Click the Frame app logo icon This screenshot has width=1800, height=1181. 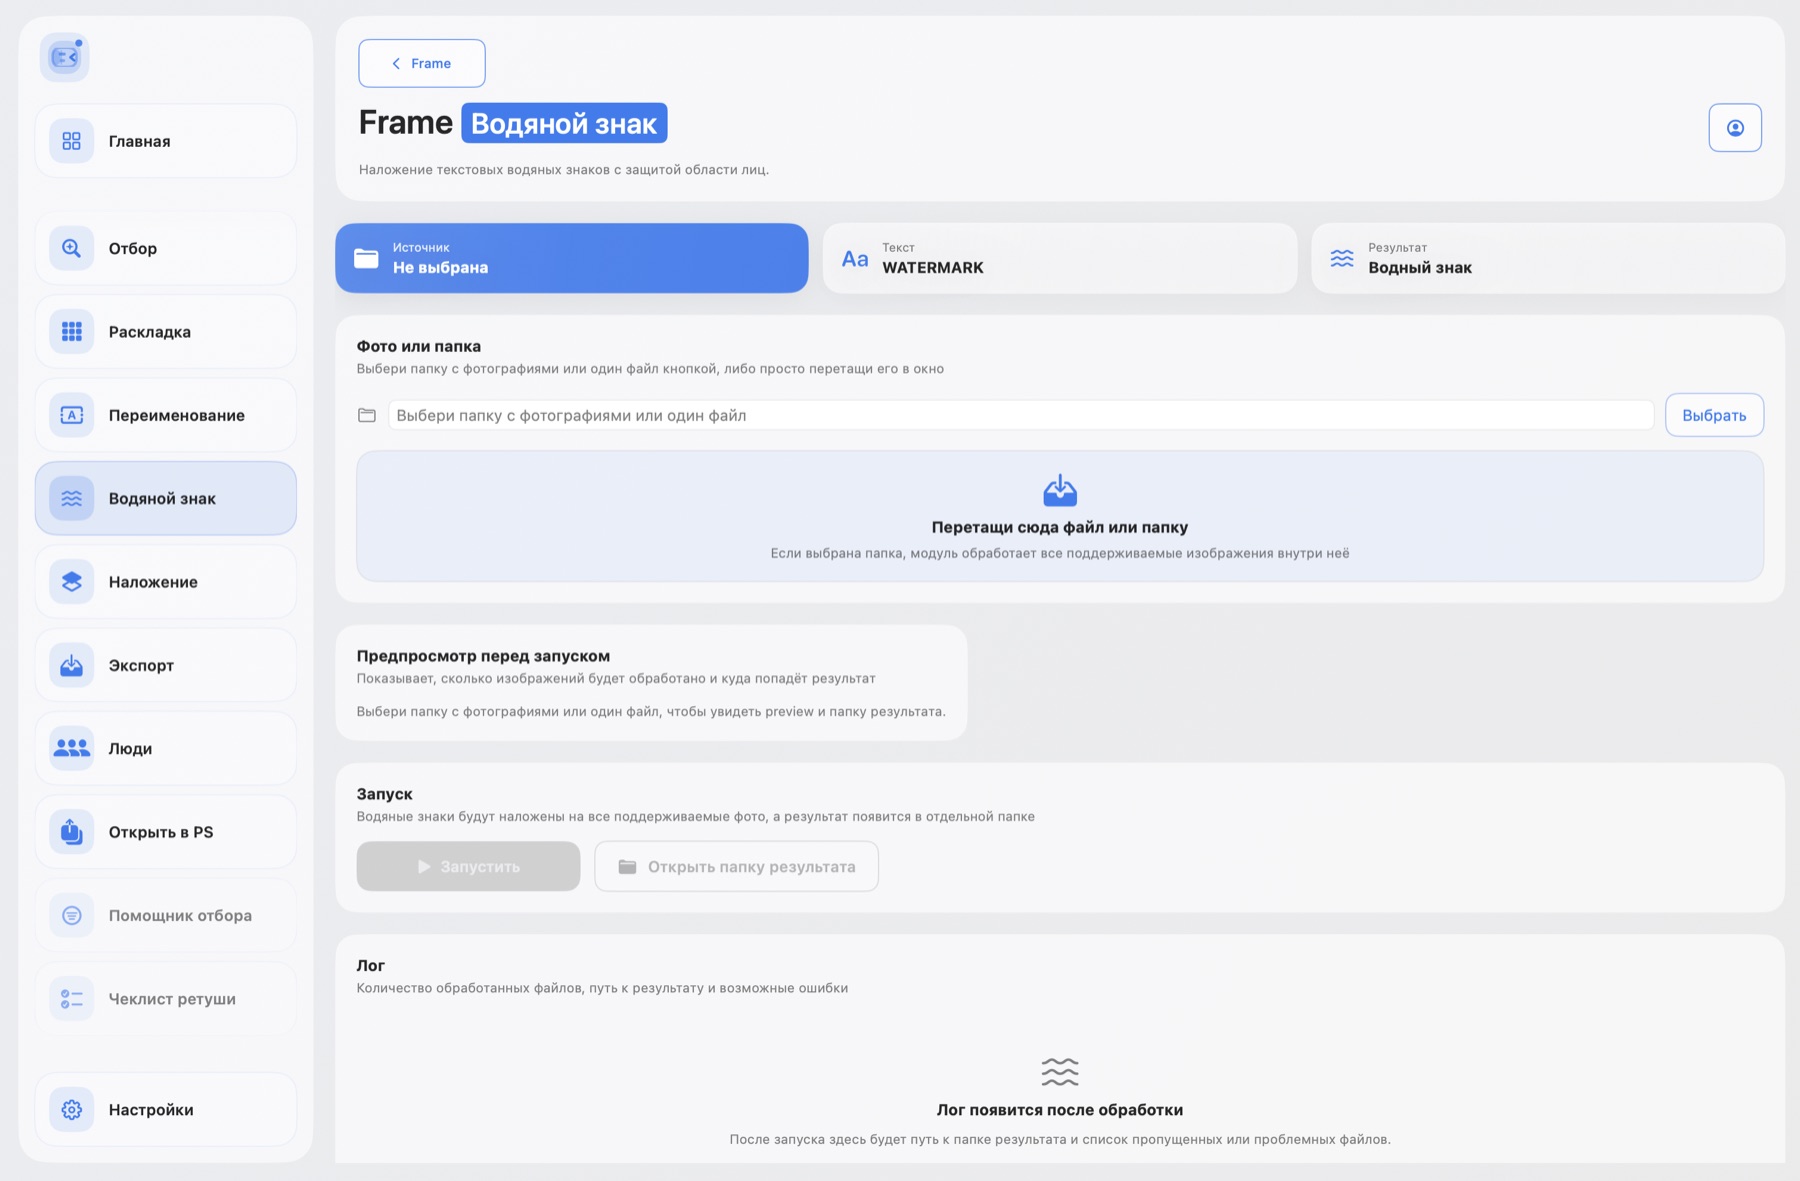pos(65,57)
